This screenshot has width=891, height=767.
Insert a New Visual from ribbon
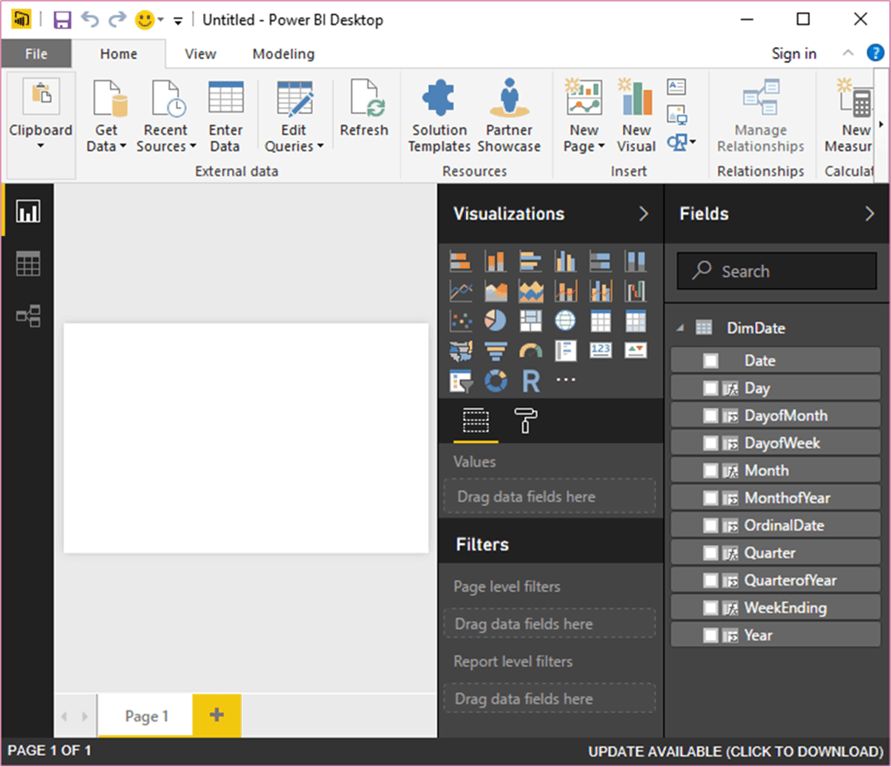tap(636, 116)
